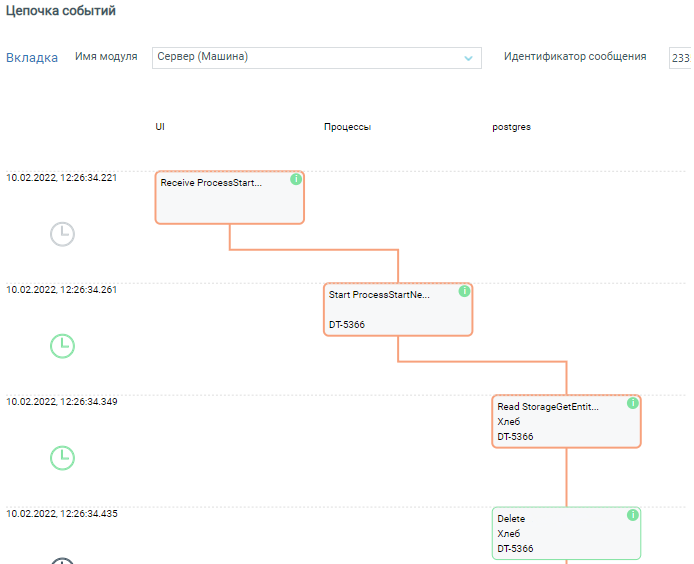694x564 pixels.
Task: Click gray clock icon below 12:26:34.221
Action: (x=62, y=234)
